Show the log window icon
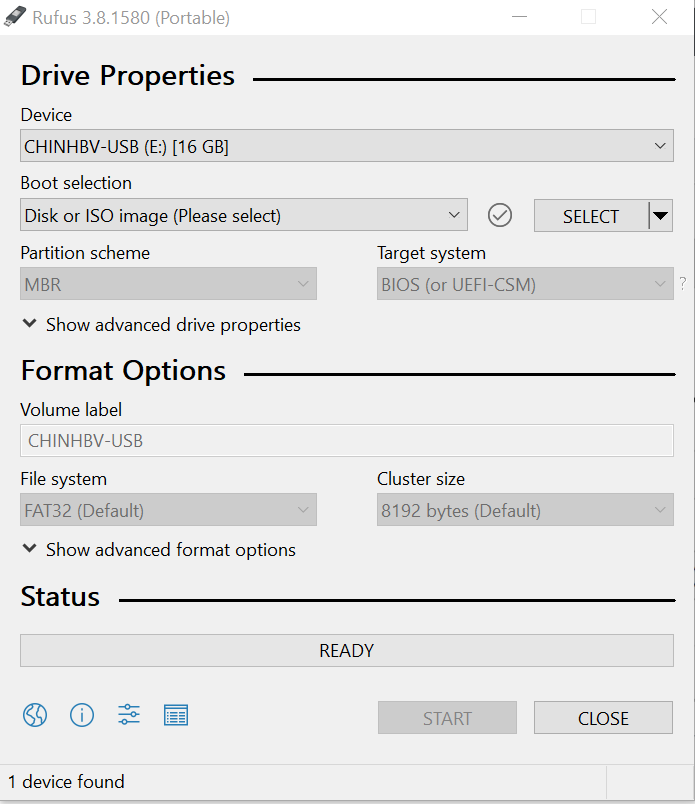 pos(176,715)
